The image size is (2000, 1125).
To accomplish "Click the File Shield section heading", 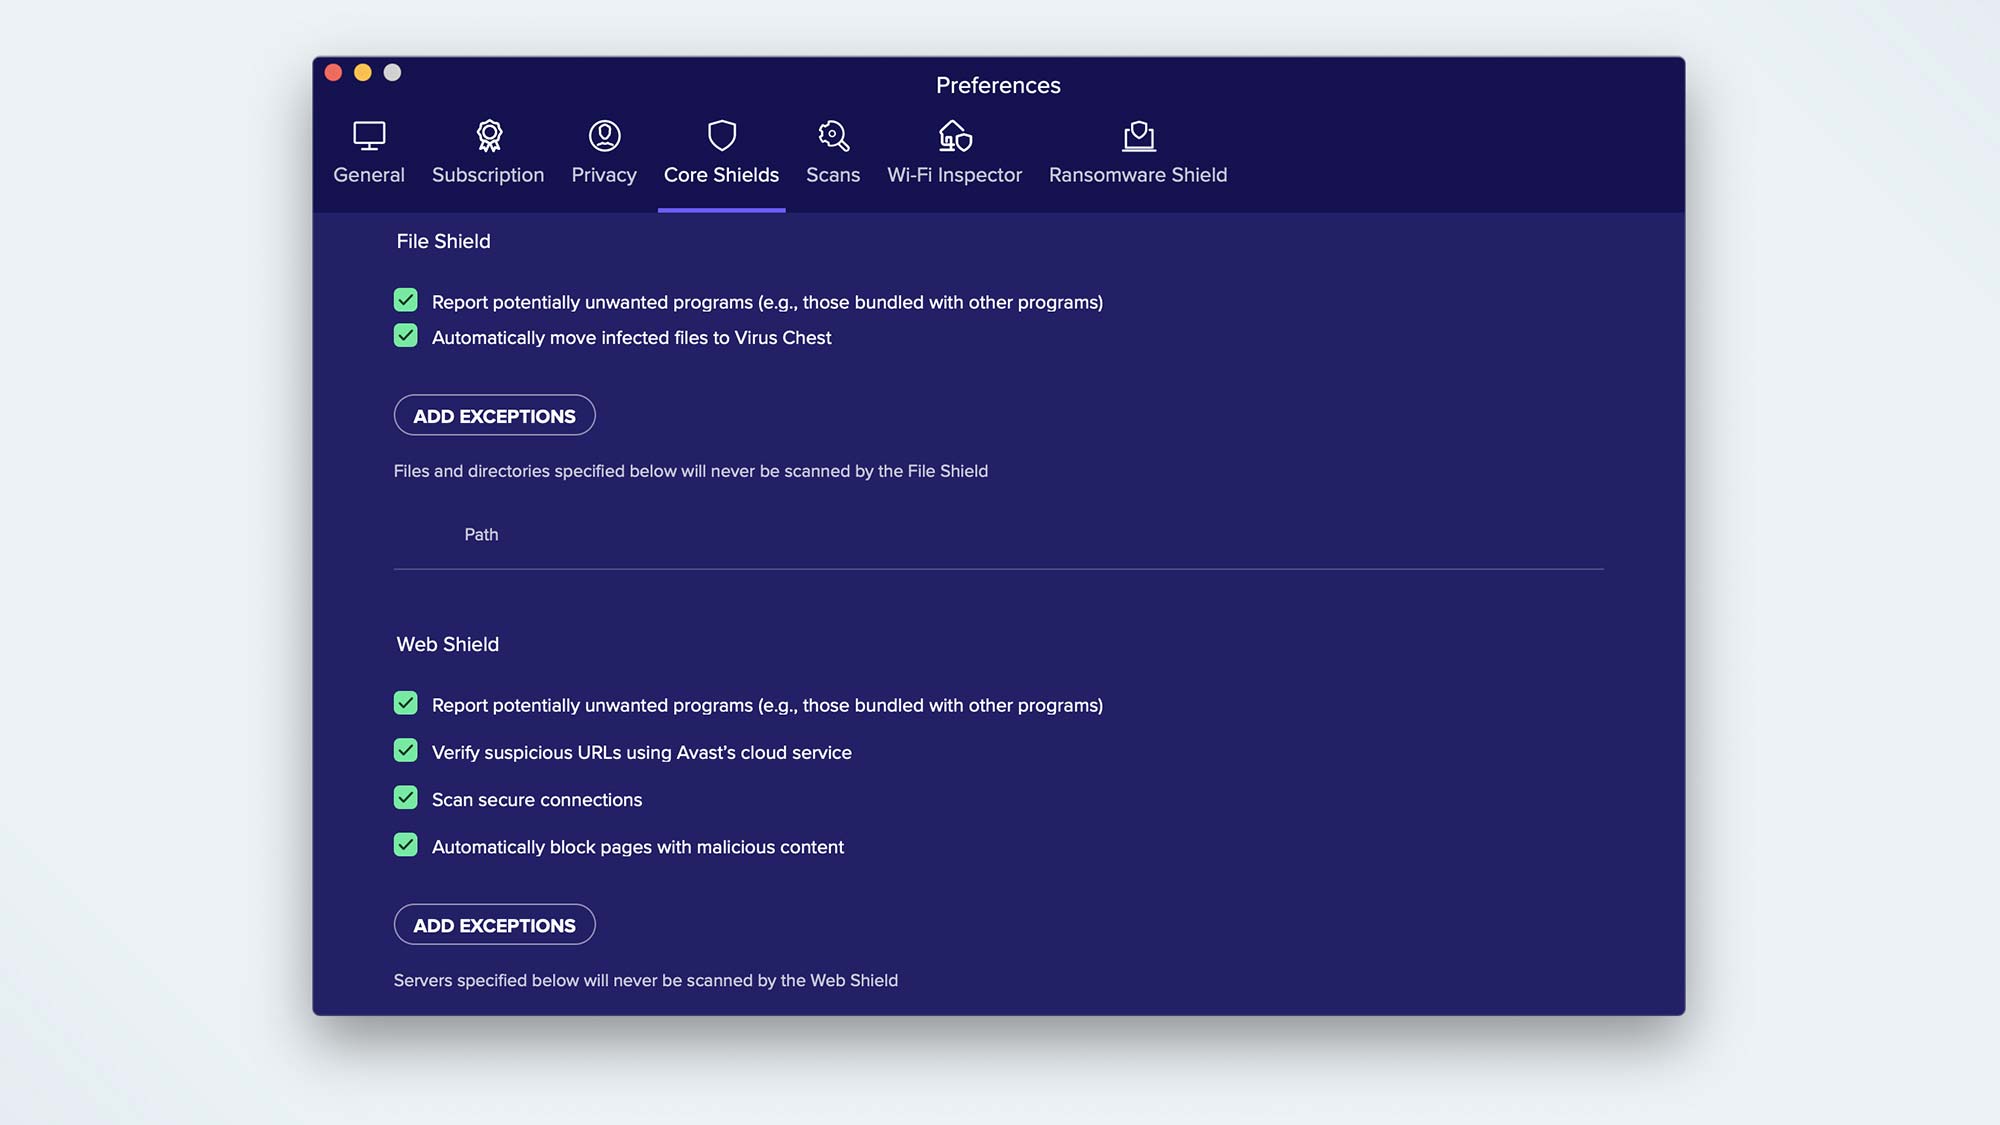I will pyautogui.click(x=443, y=241).
